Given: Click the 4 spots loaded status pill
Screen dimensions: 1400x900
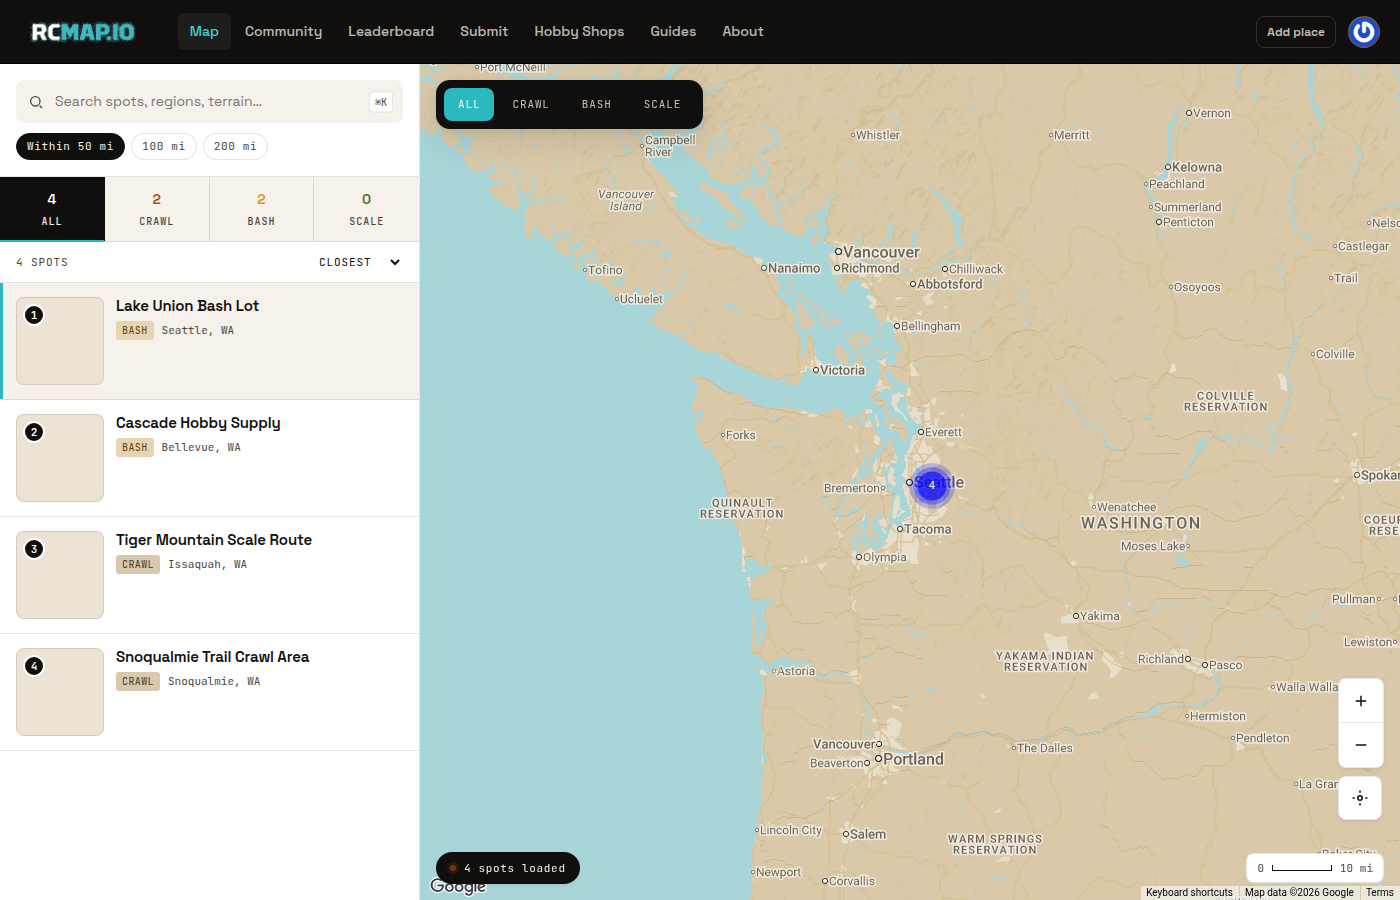Looking at the screenshot, I should [508, 868].
